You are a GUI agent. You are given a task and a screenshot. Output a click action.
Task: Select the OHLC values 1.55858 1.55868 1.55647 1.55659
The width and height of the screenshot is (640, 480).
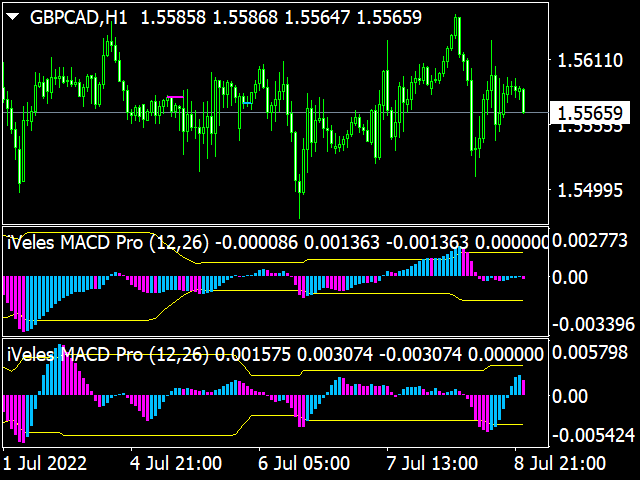(281, 18)
